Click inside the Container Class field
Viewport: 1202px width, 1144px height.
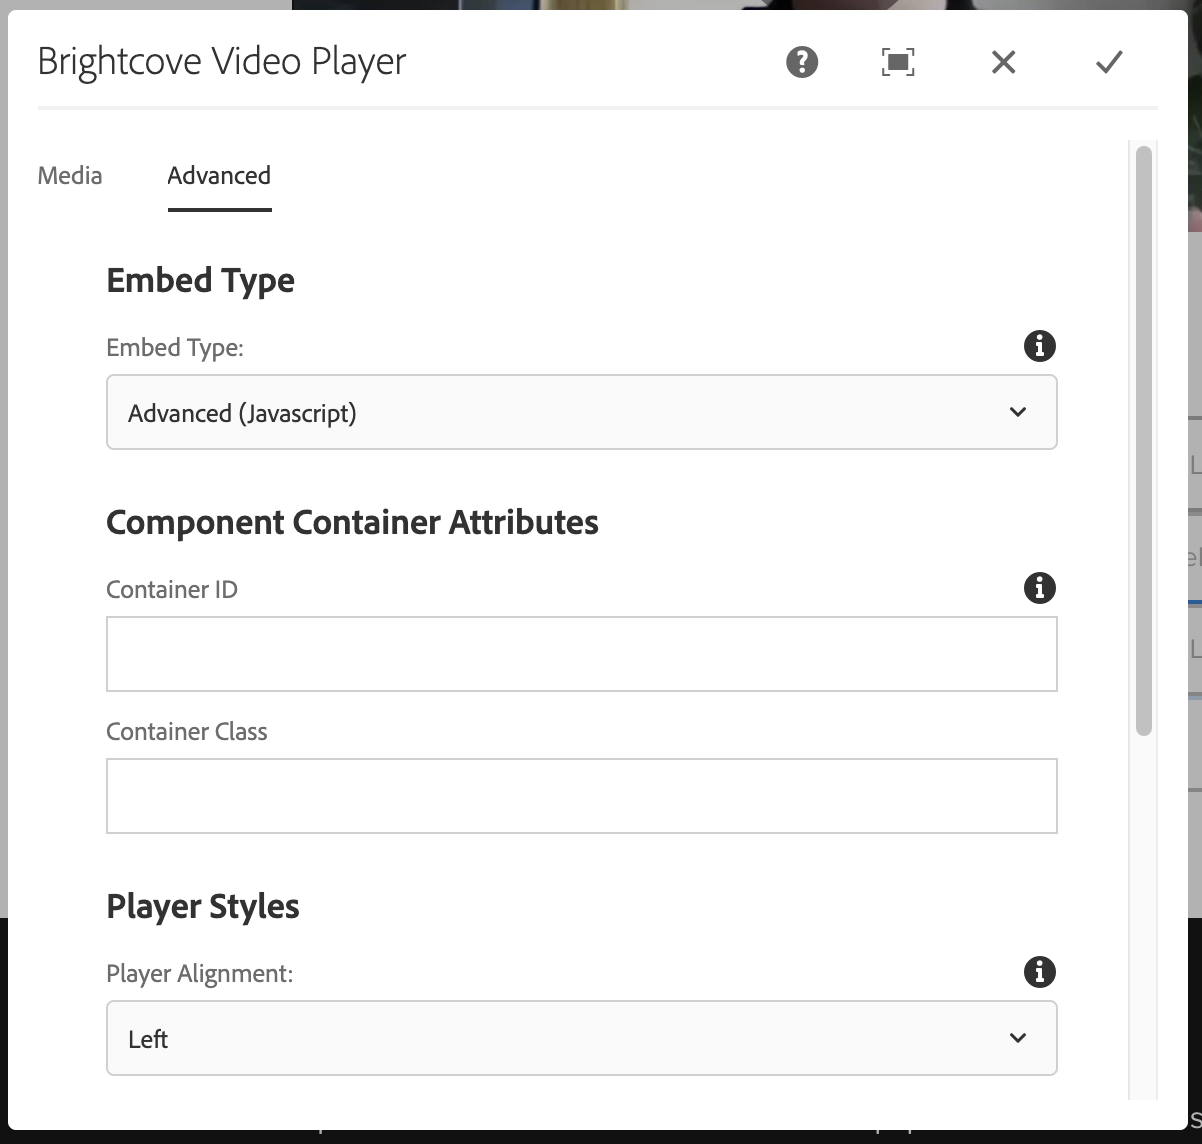[582, 796]
